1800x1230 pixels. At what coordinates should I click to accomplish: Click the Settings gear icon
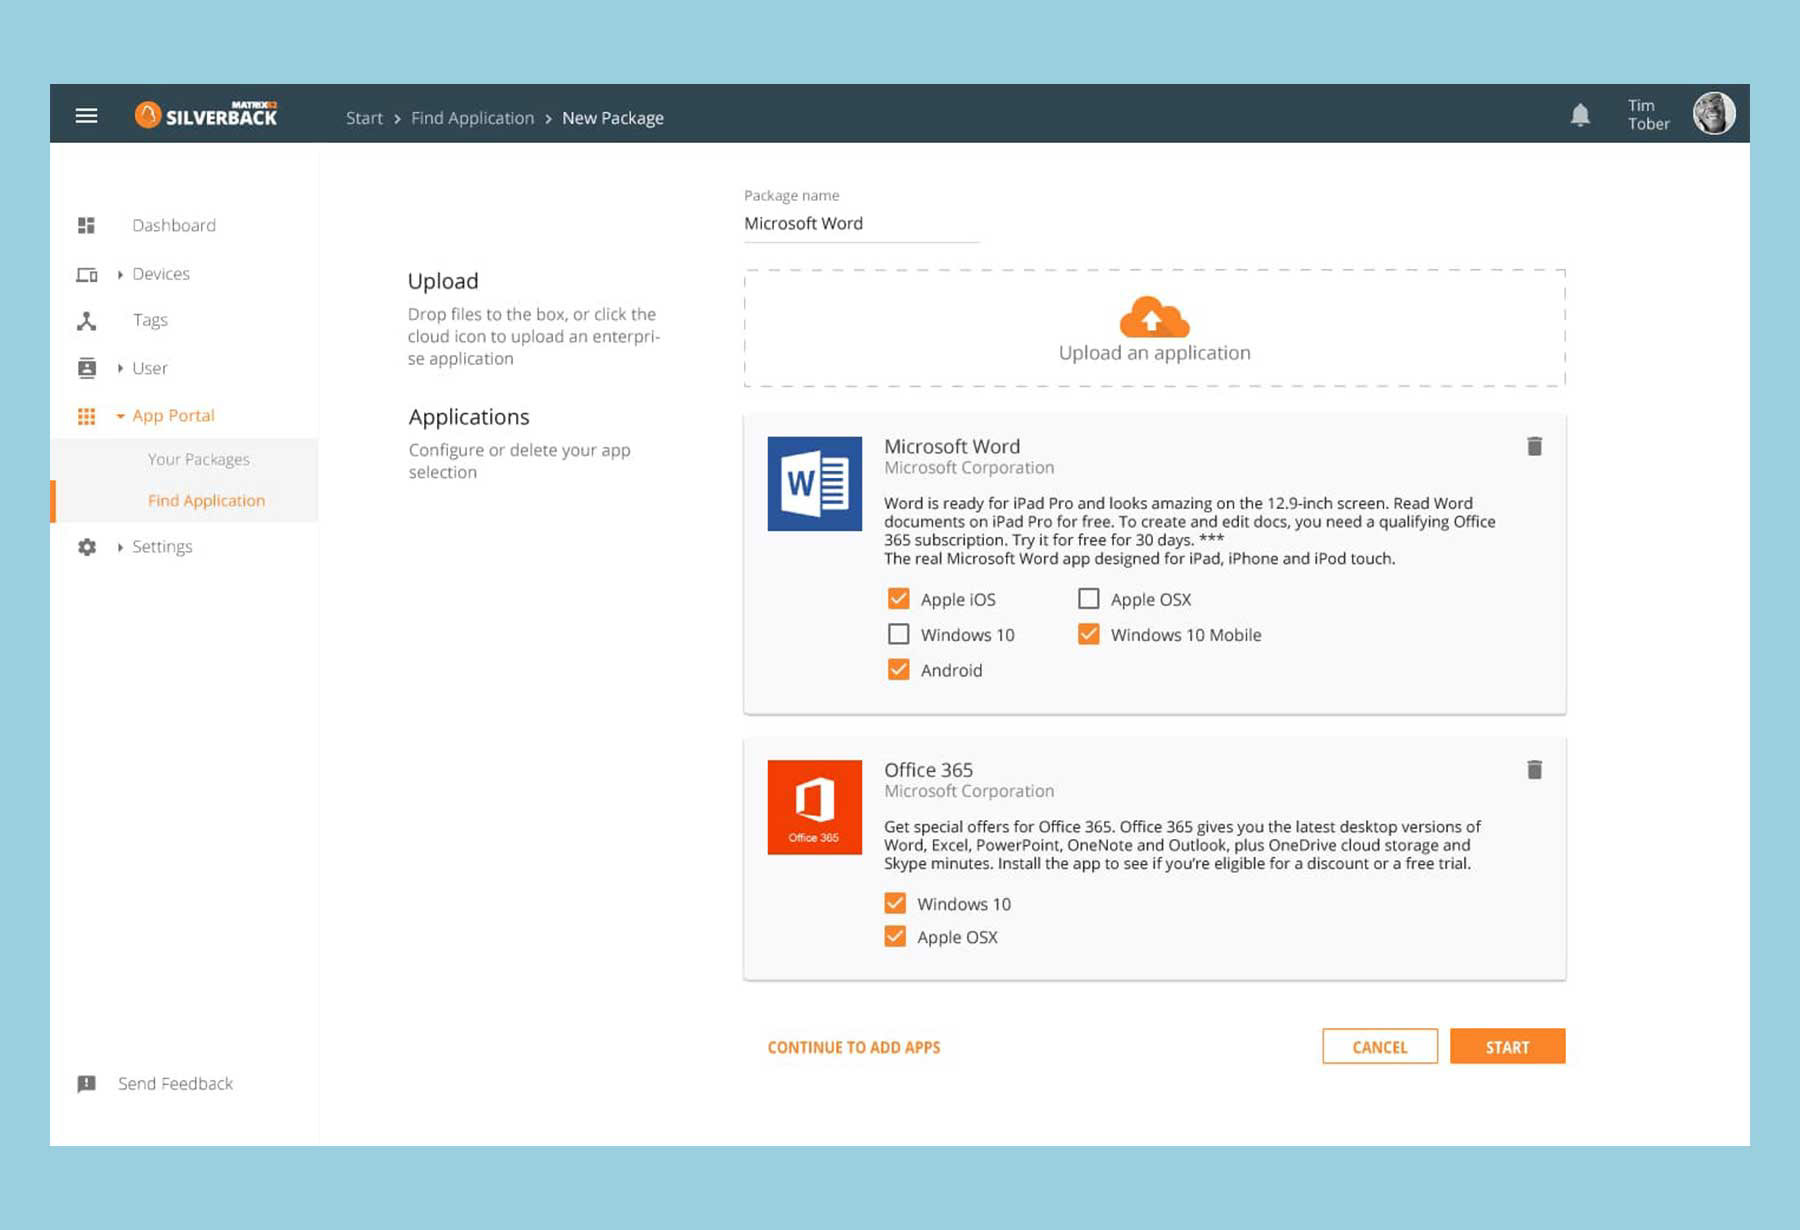click(87, 547)
